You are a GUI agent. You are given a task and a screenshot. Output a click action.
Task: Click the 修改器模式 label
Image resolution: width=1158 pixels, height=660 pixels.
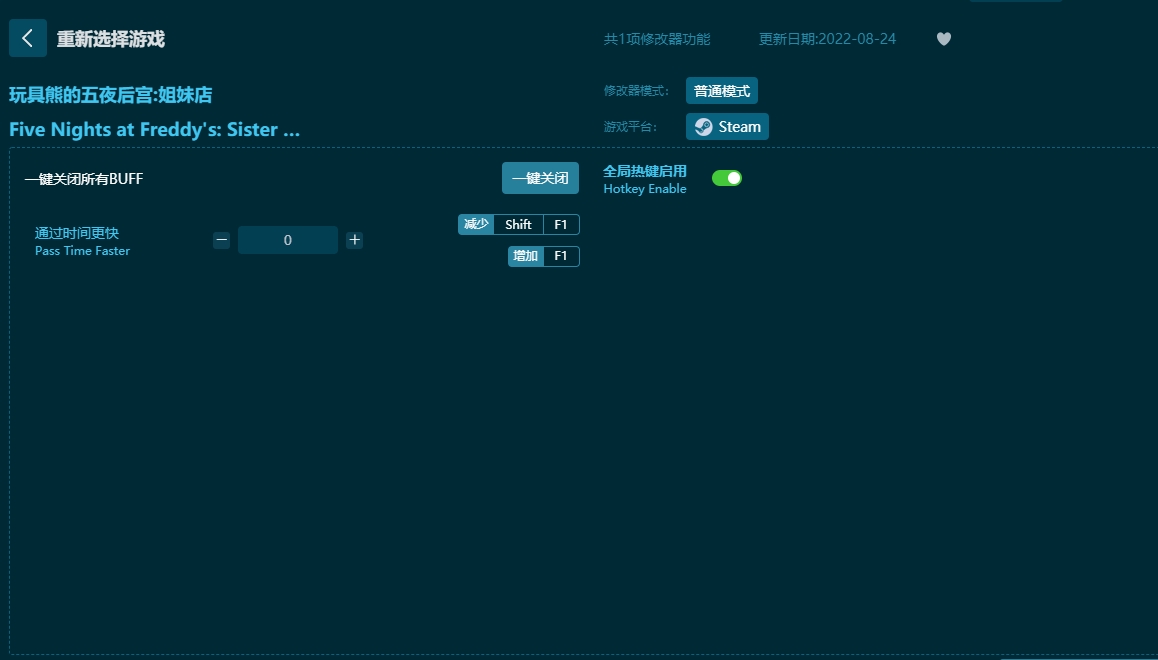pos(636,91)
